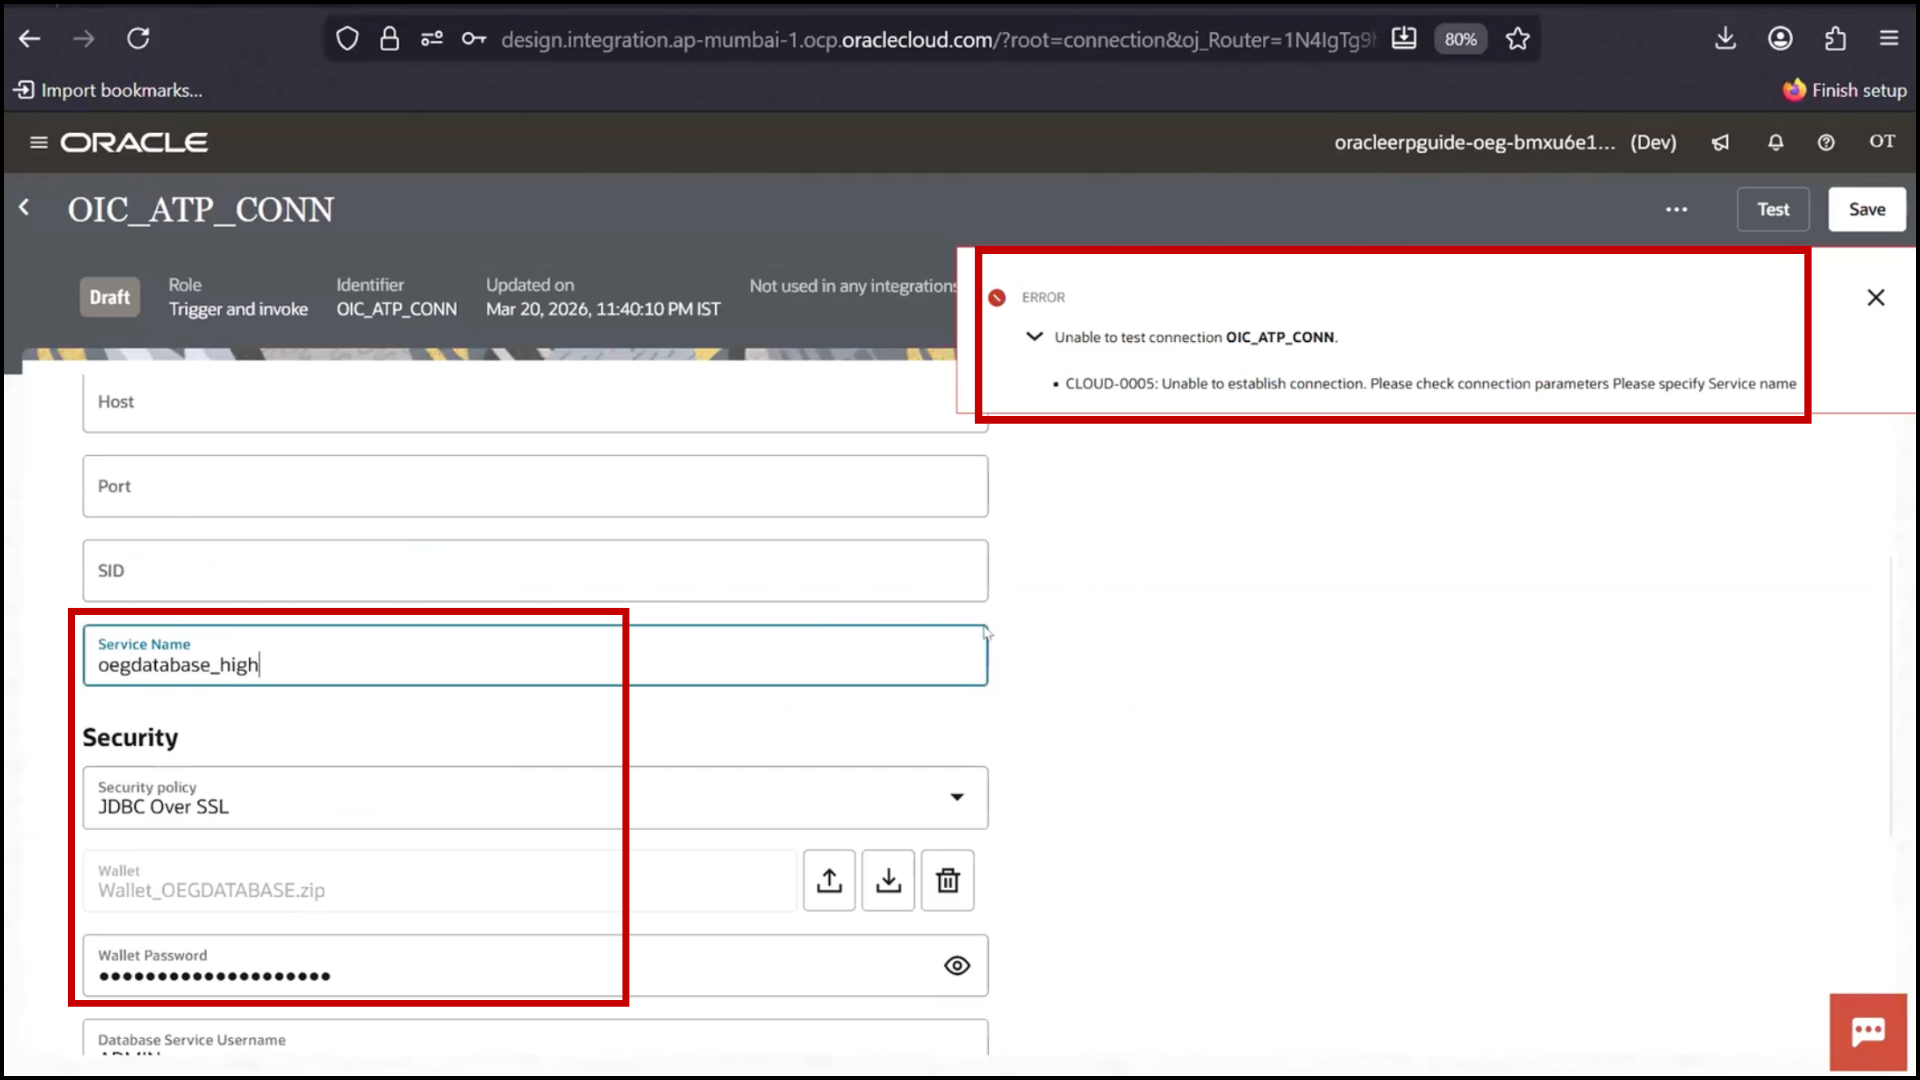Click into the SID field
This screenshot has width=1920, height=1080.
pos(535,571)
